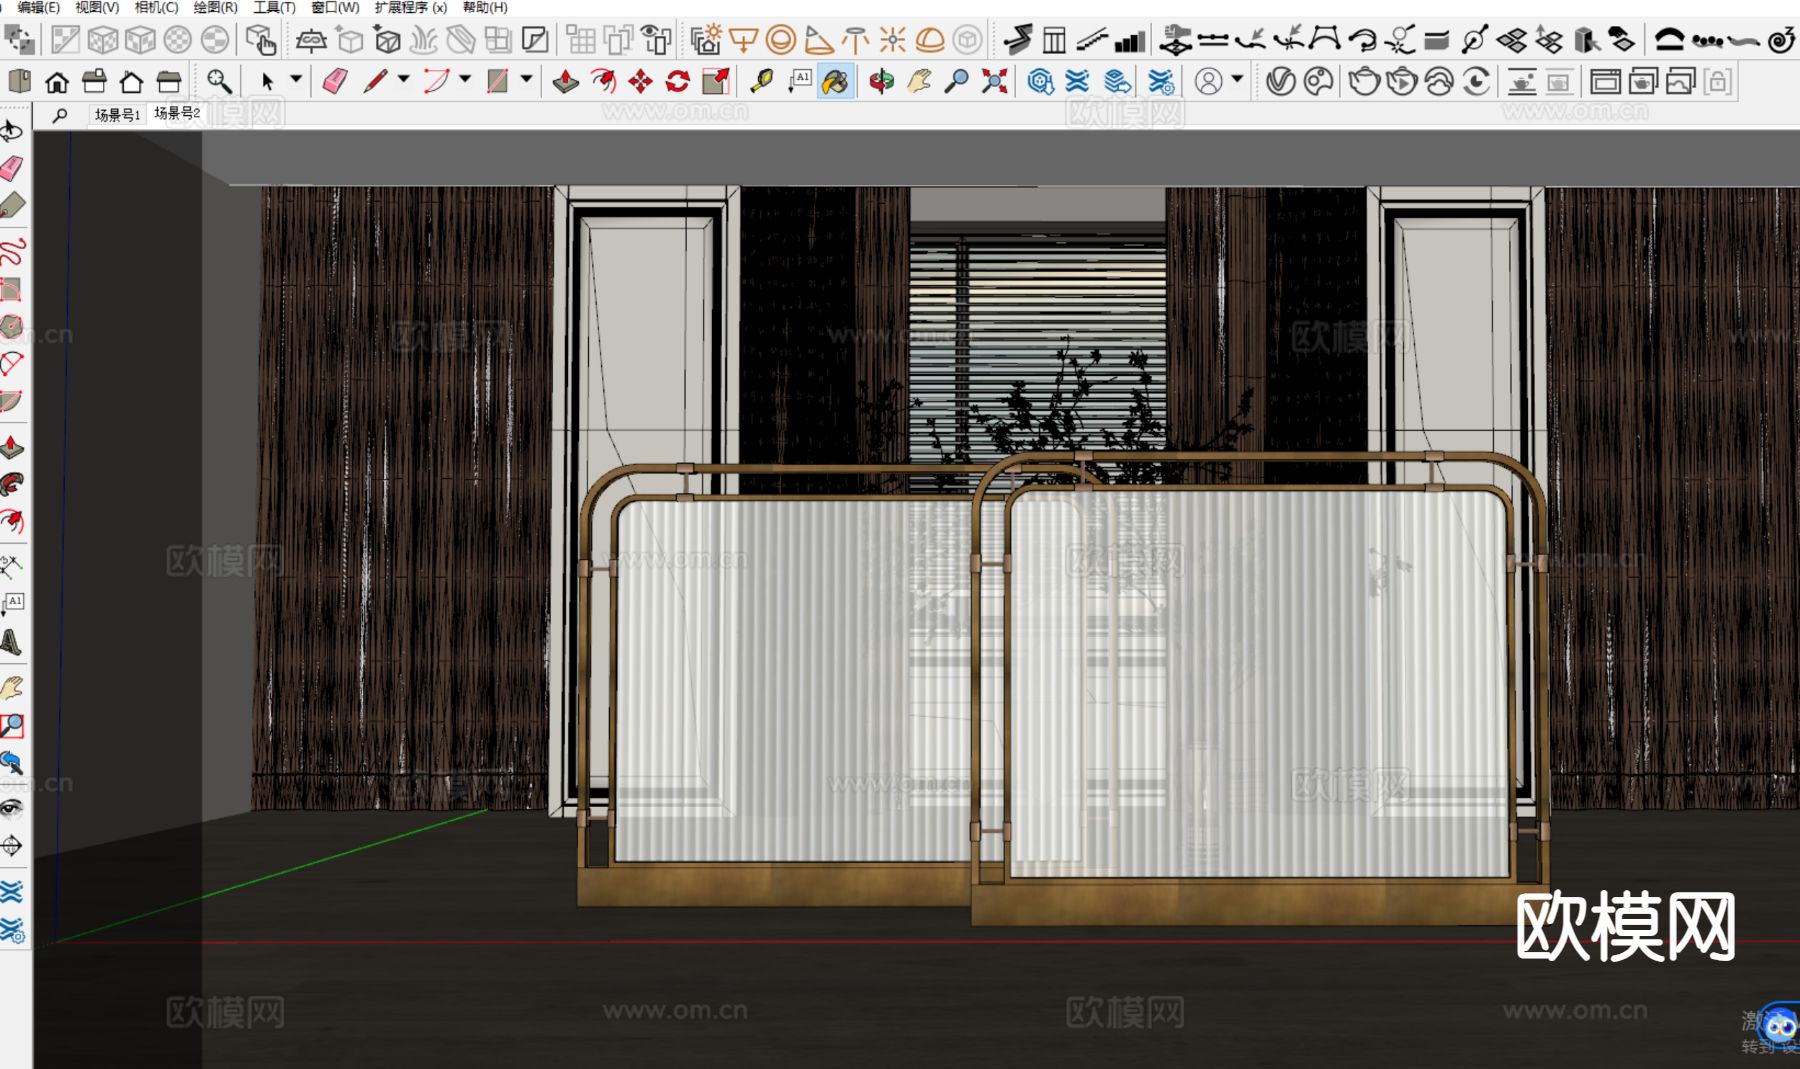Toggle X-Ray face style
Image resolution: width=1800 pixels, height=1069 pixels.
coord(65,40)
